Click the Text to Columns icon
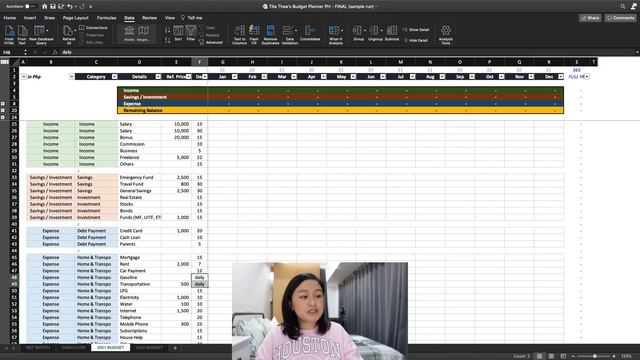This screenshot has height=360, width=640. point(240,31)
